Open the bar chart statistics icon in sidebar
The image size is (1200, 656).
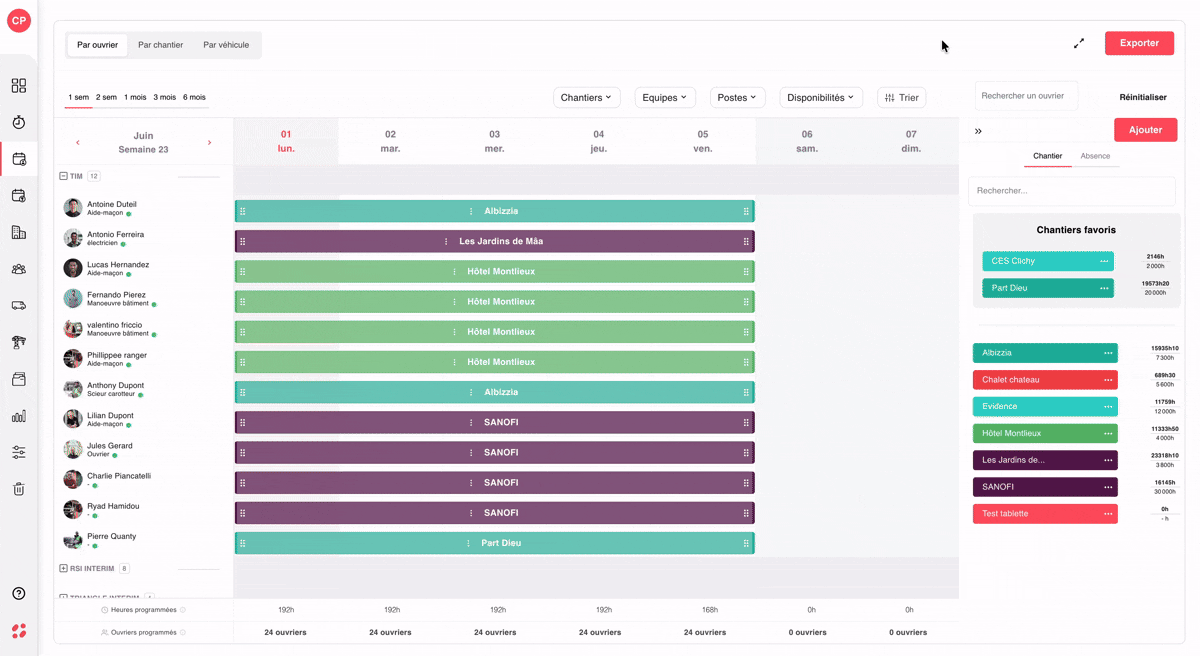[x=19, y=416]
